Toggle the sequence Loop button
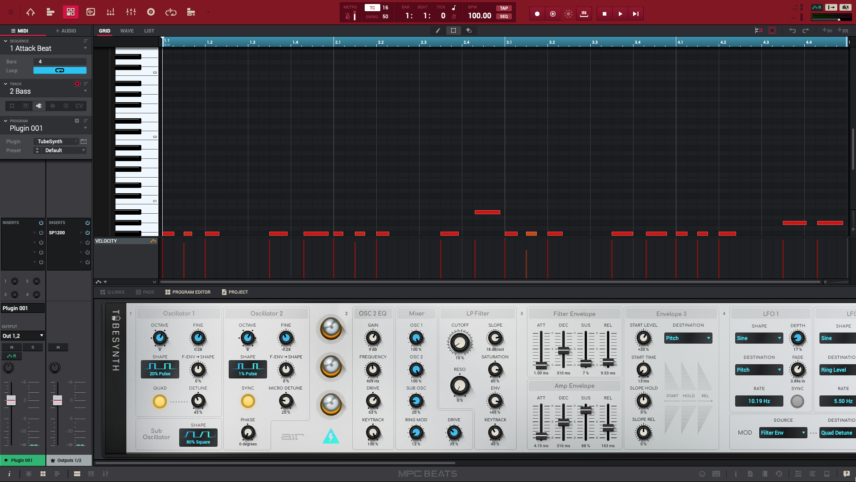The image size is (856, 482). coord(60,70)
